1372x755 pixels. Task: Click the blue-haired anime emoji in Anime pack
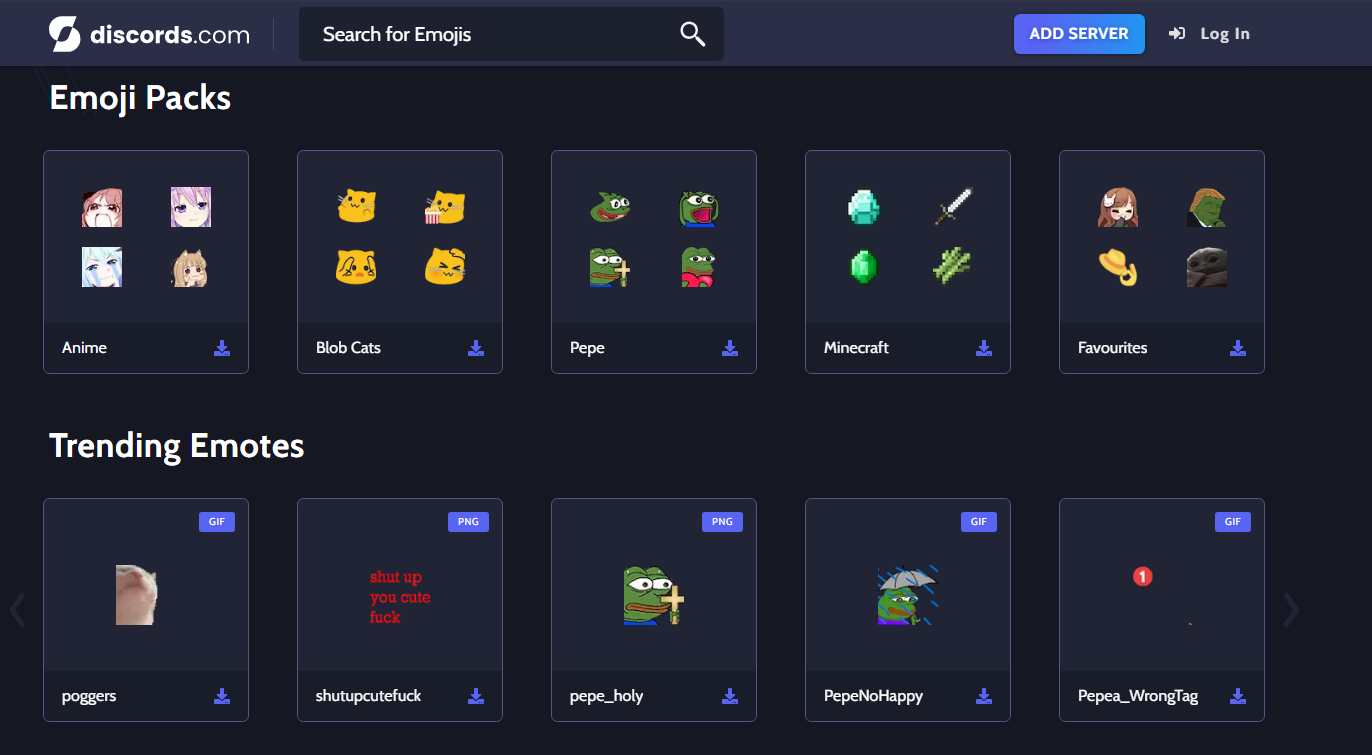[x=102, y=267]
